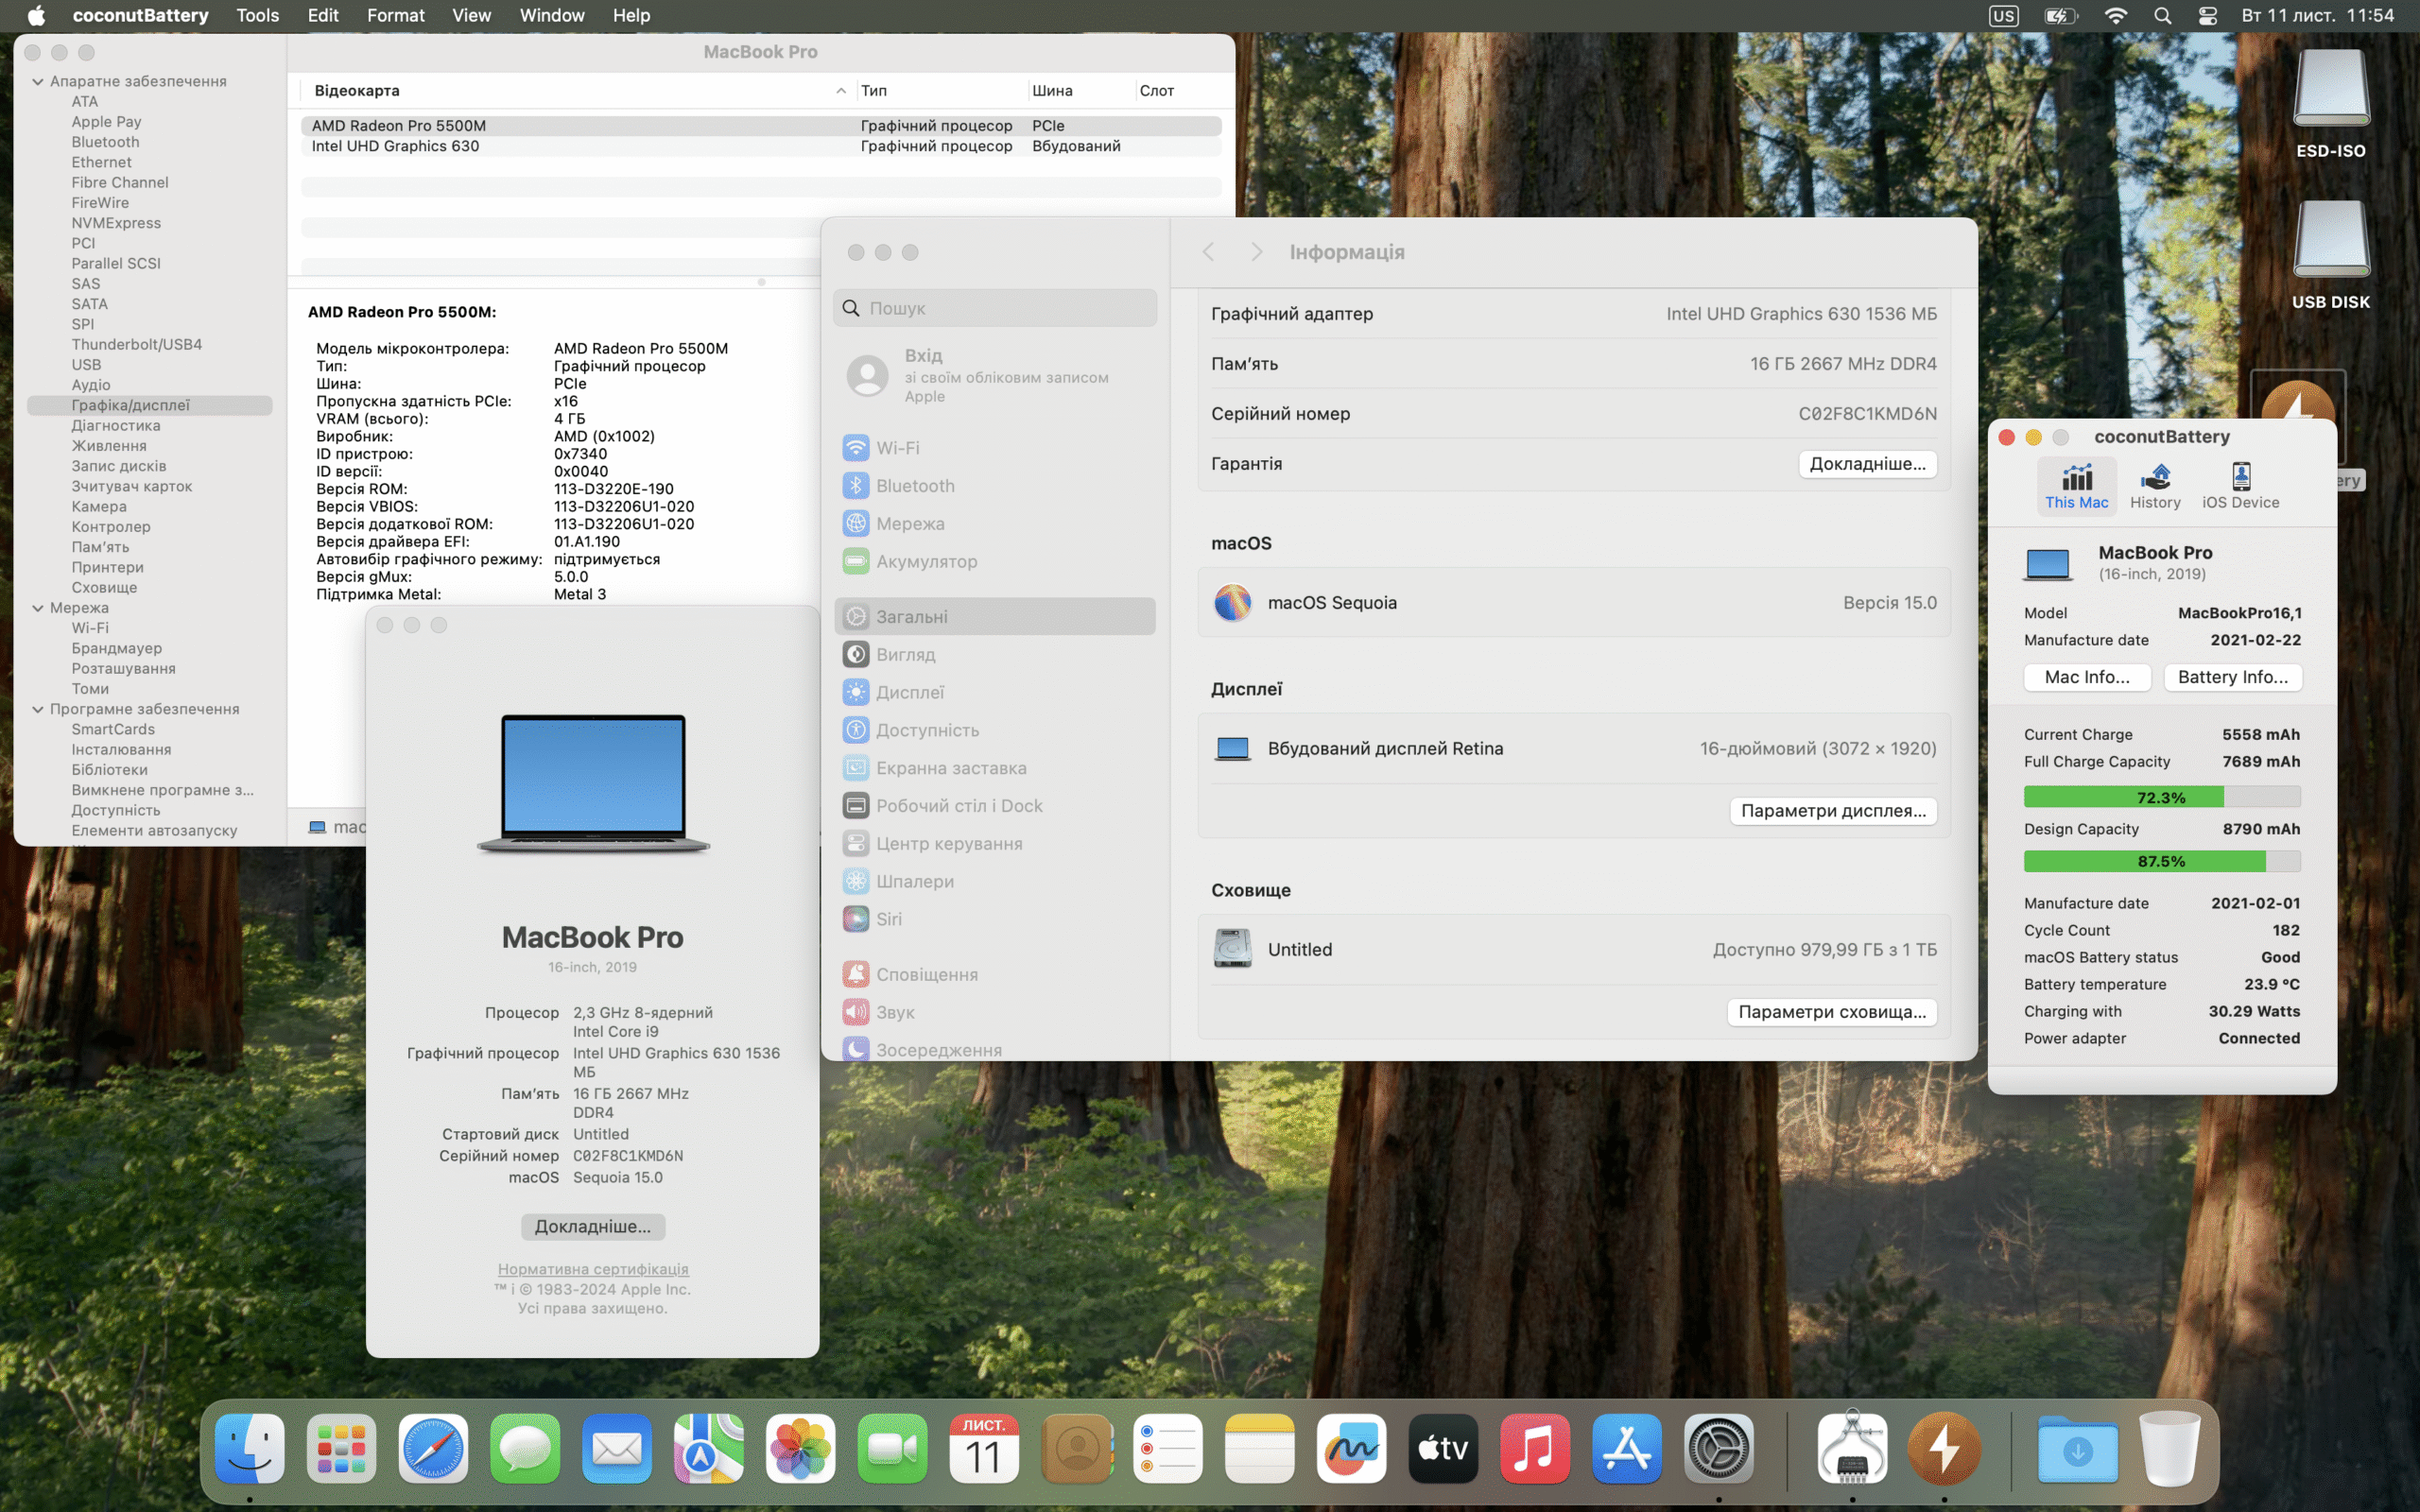The image size is (2420, 1512).
Task: Select Акумулятор in settings sidebar
Action: (925, 561)
